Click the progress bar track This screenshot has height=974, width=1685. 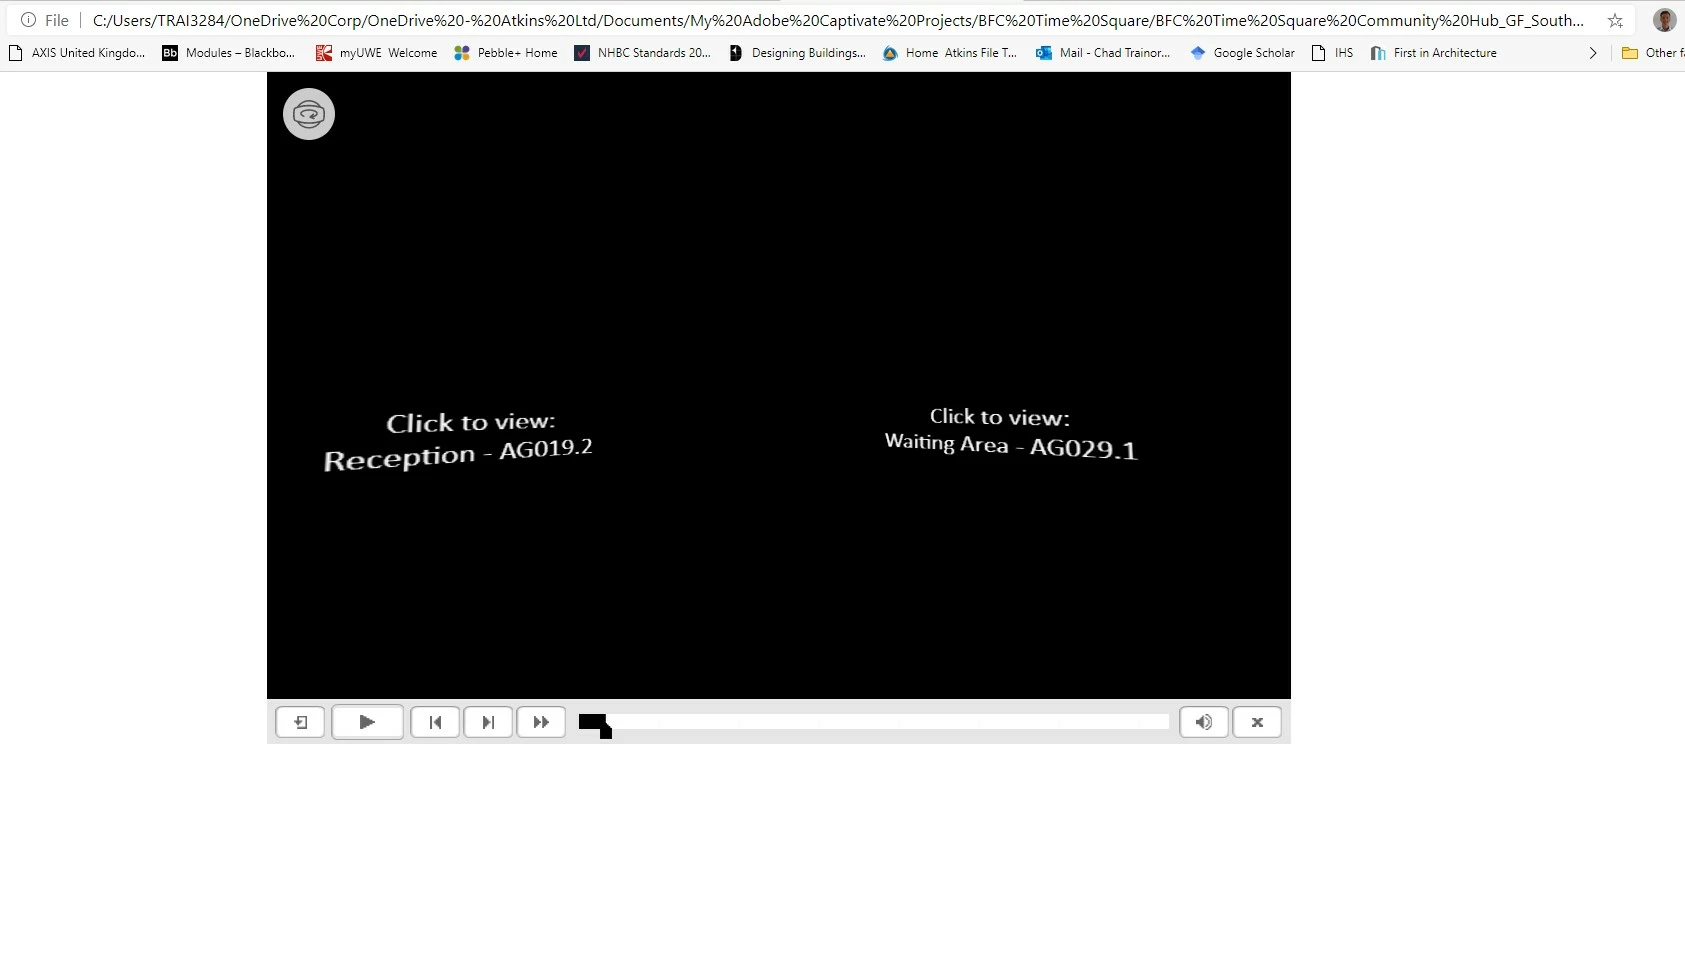tap(874, 721)
